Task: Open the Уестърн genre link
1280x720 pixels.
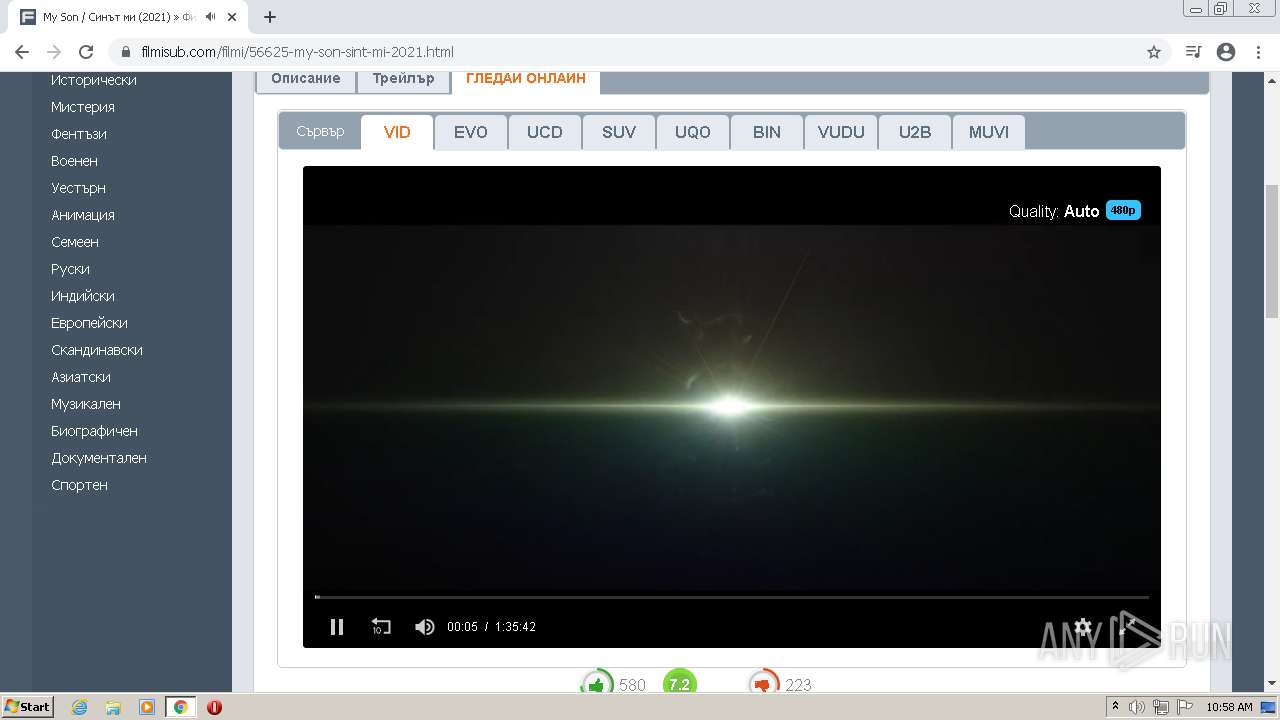Action: (78, 188)
